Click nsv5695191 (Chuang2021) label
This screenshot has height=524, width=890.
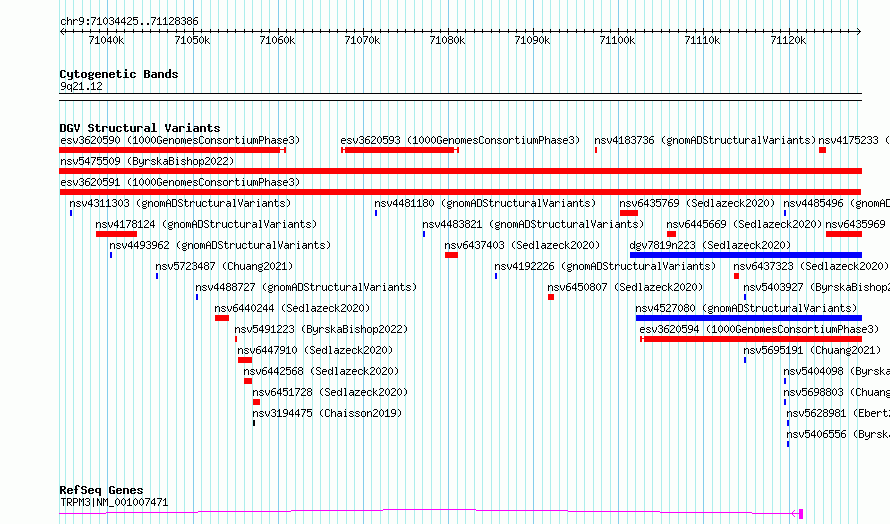[812, 350]
